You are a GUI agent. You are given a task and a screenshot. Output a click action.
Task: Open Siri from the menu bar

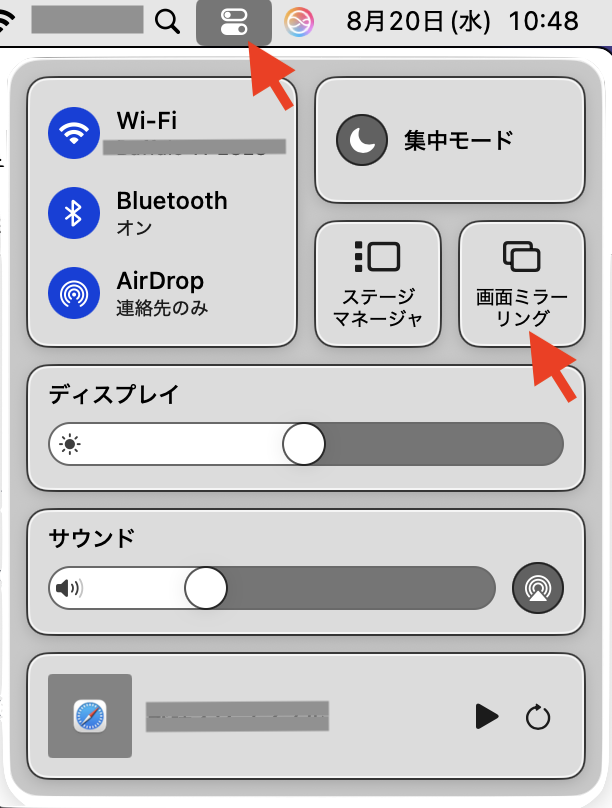click(x=299, y=23)
